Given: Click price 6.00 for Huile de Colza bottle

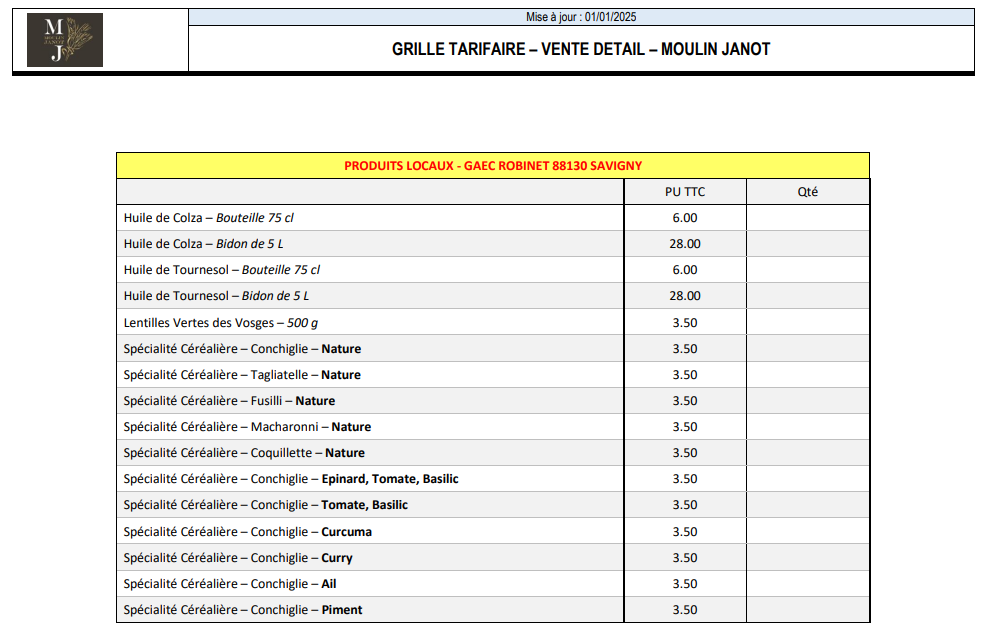Looking at the screenshot, I should (x=685, y=218).
